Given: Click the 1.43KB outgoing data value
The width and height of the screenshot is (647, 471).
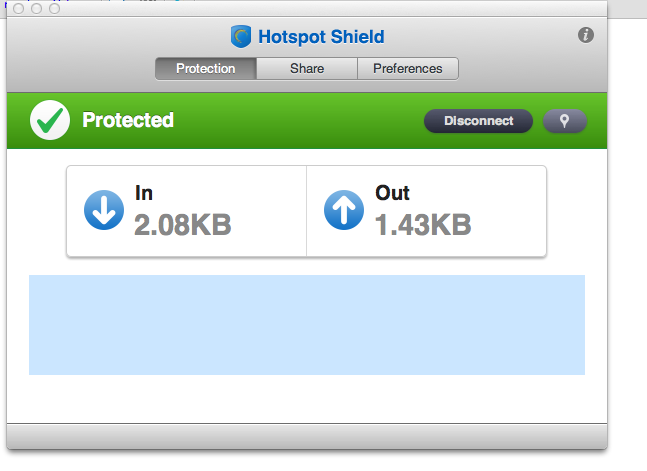Looking at the screenshot, I should (423, 225).
